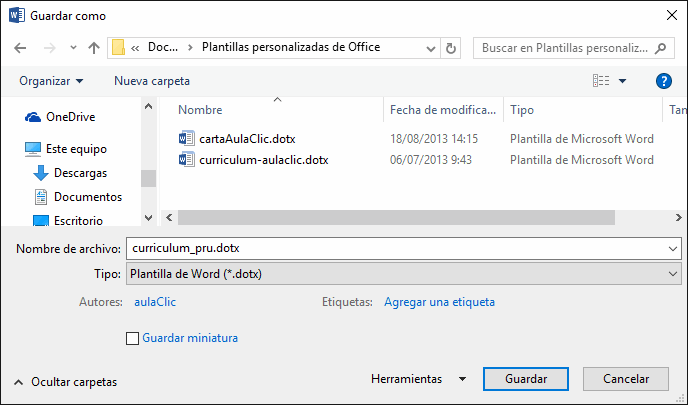Click the Word icon beside curriculum-aulaclic.dotx
Viewport: 688px width, 405px height.
(185, 160)
